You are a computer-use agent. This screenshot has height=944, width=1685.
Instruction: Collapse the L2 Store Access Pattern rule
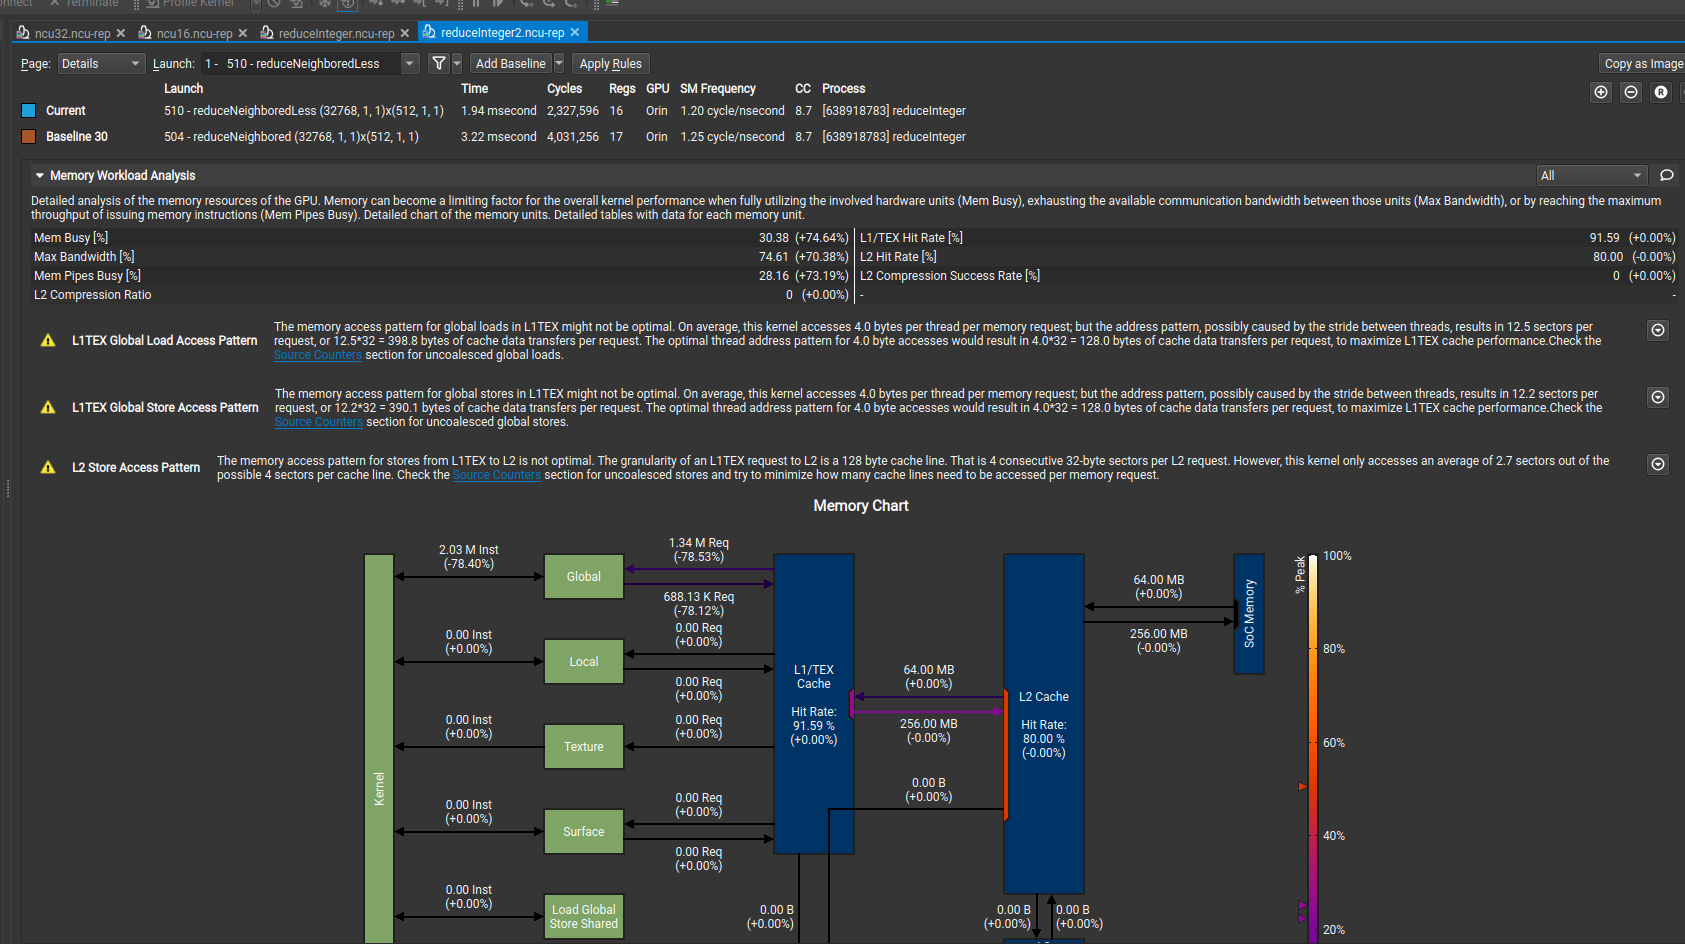tap(1658, 464)
